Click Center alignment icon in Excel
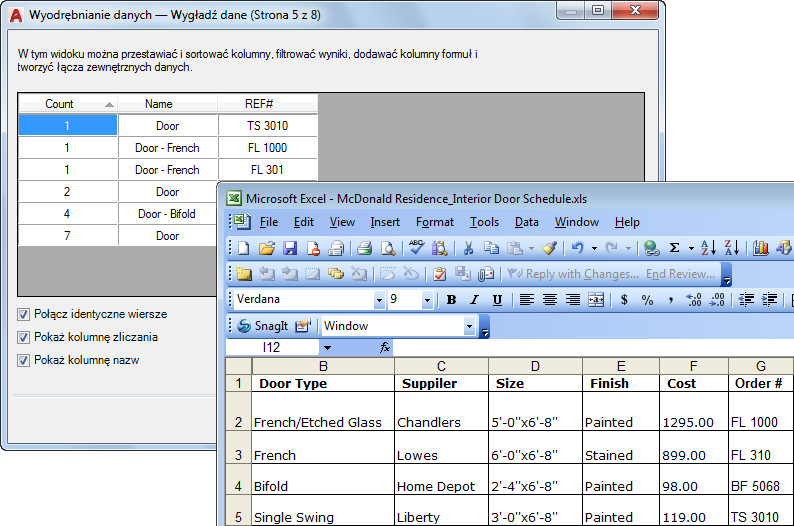The image size is (794, 526). 550,300
